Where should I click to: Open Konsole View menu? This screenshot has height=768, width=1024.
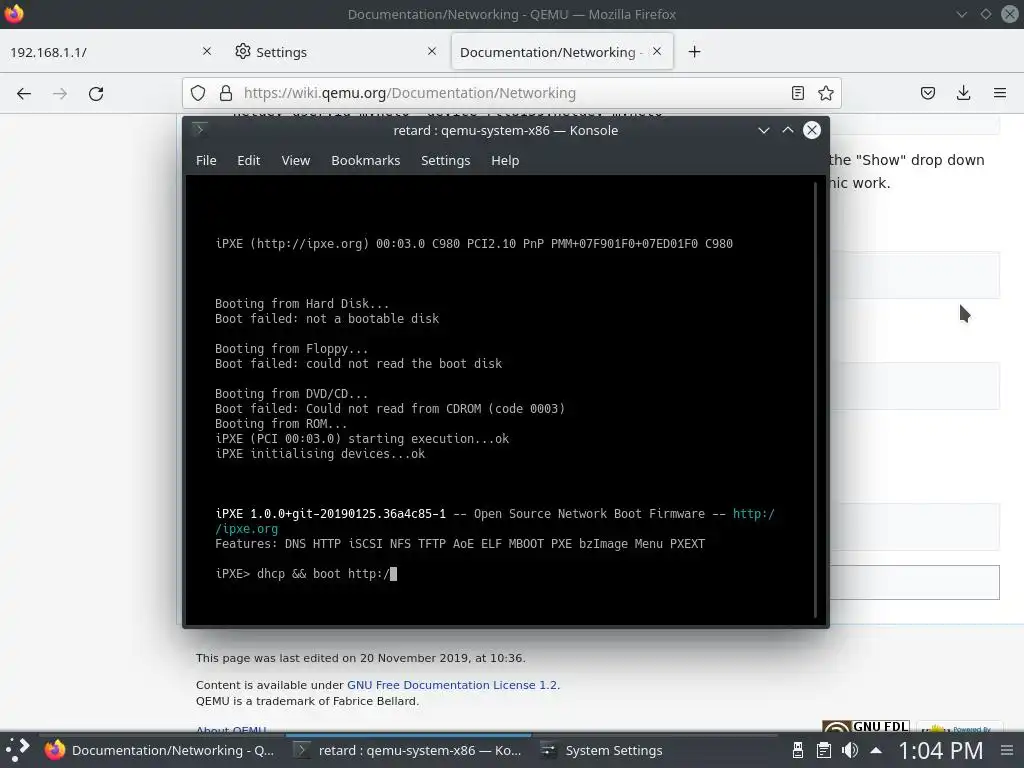coord(295,161)
